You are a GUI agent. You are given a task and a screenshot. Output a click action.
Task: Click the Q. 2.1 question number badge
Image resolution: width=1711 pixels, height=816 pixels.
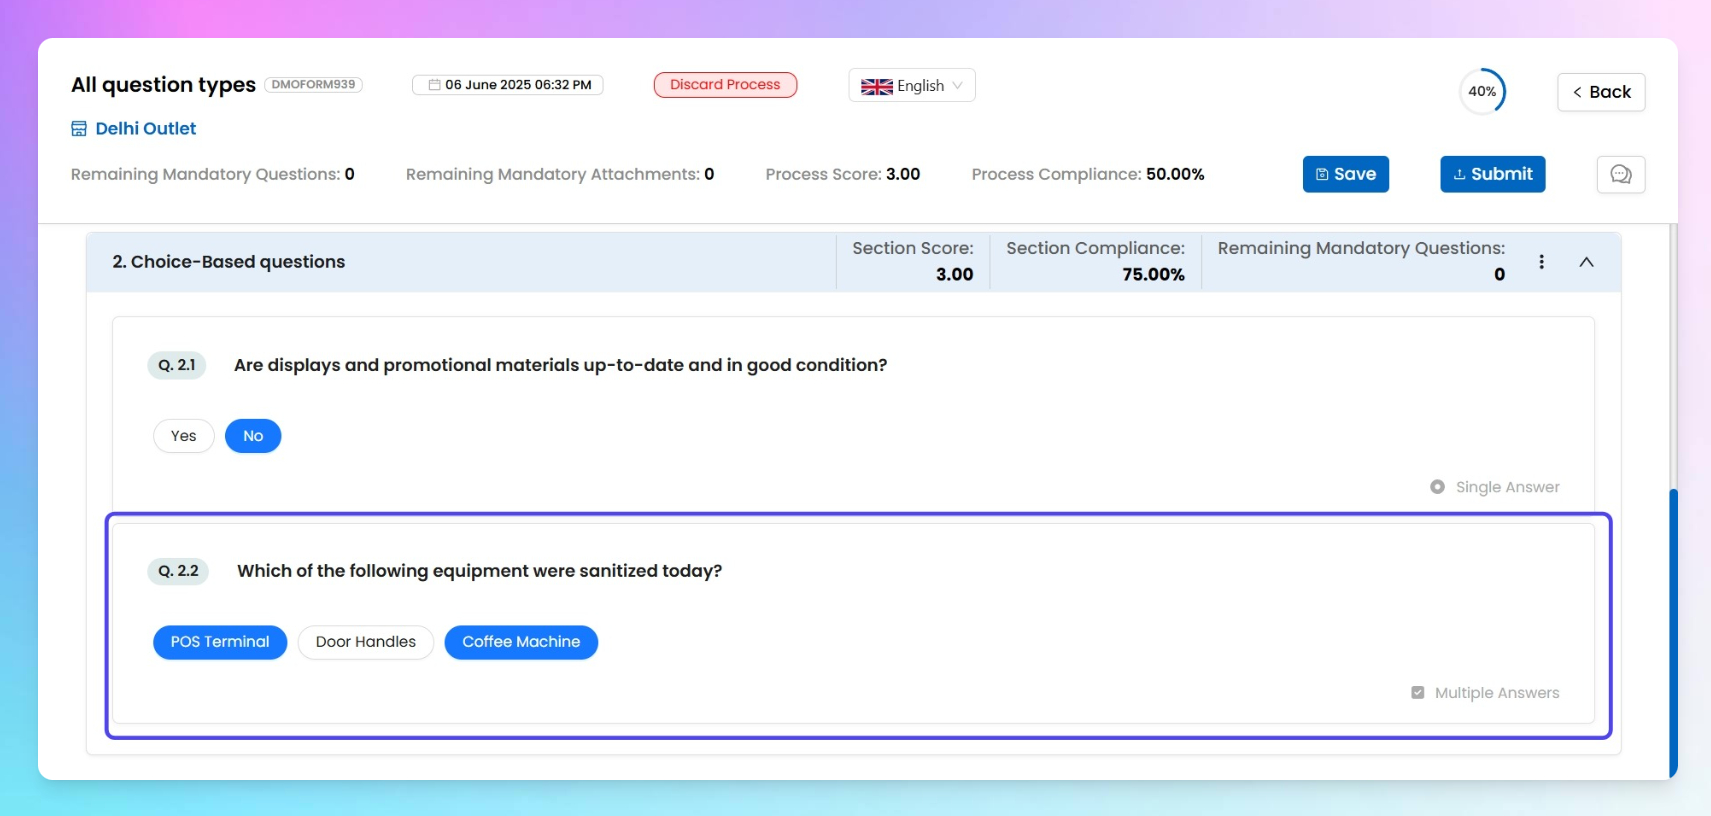coord(177,365)
